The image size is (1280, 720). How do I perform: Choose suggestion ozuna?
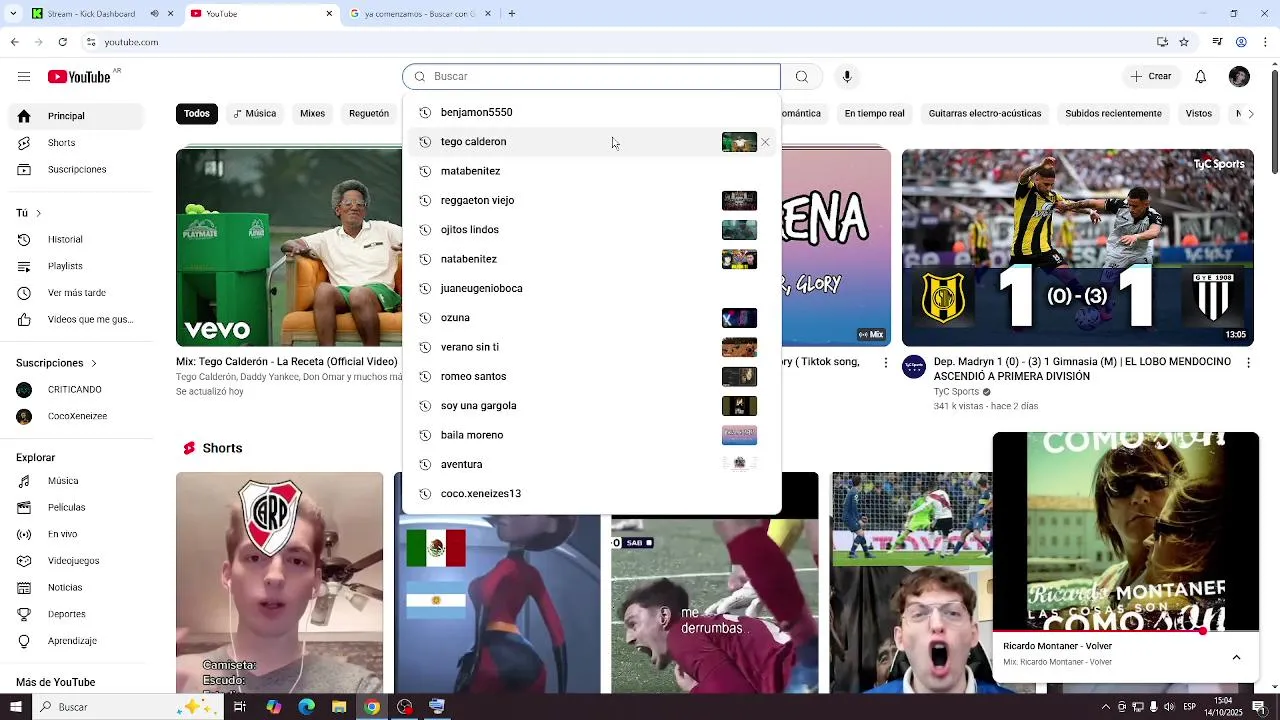tap(591, 318)
